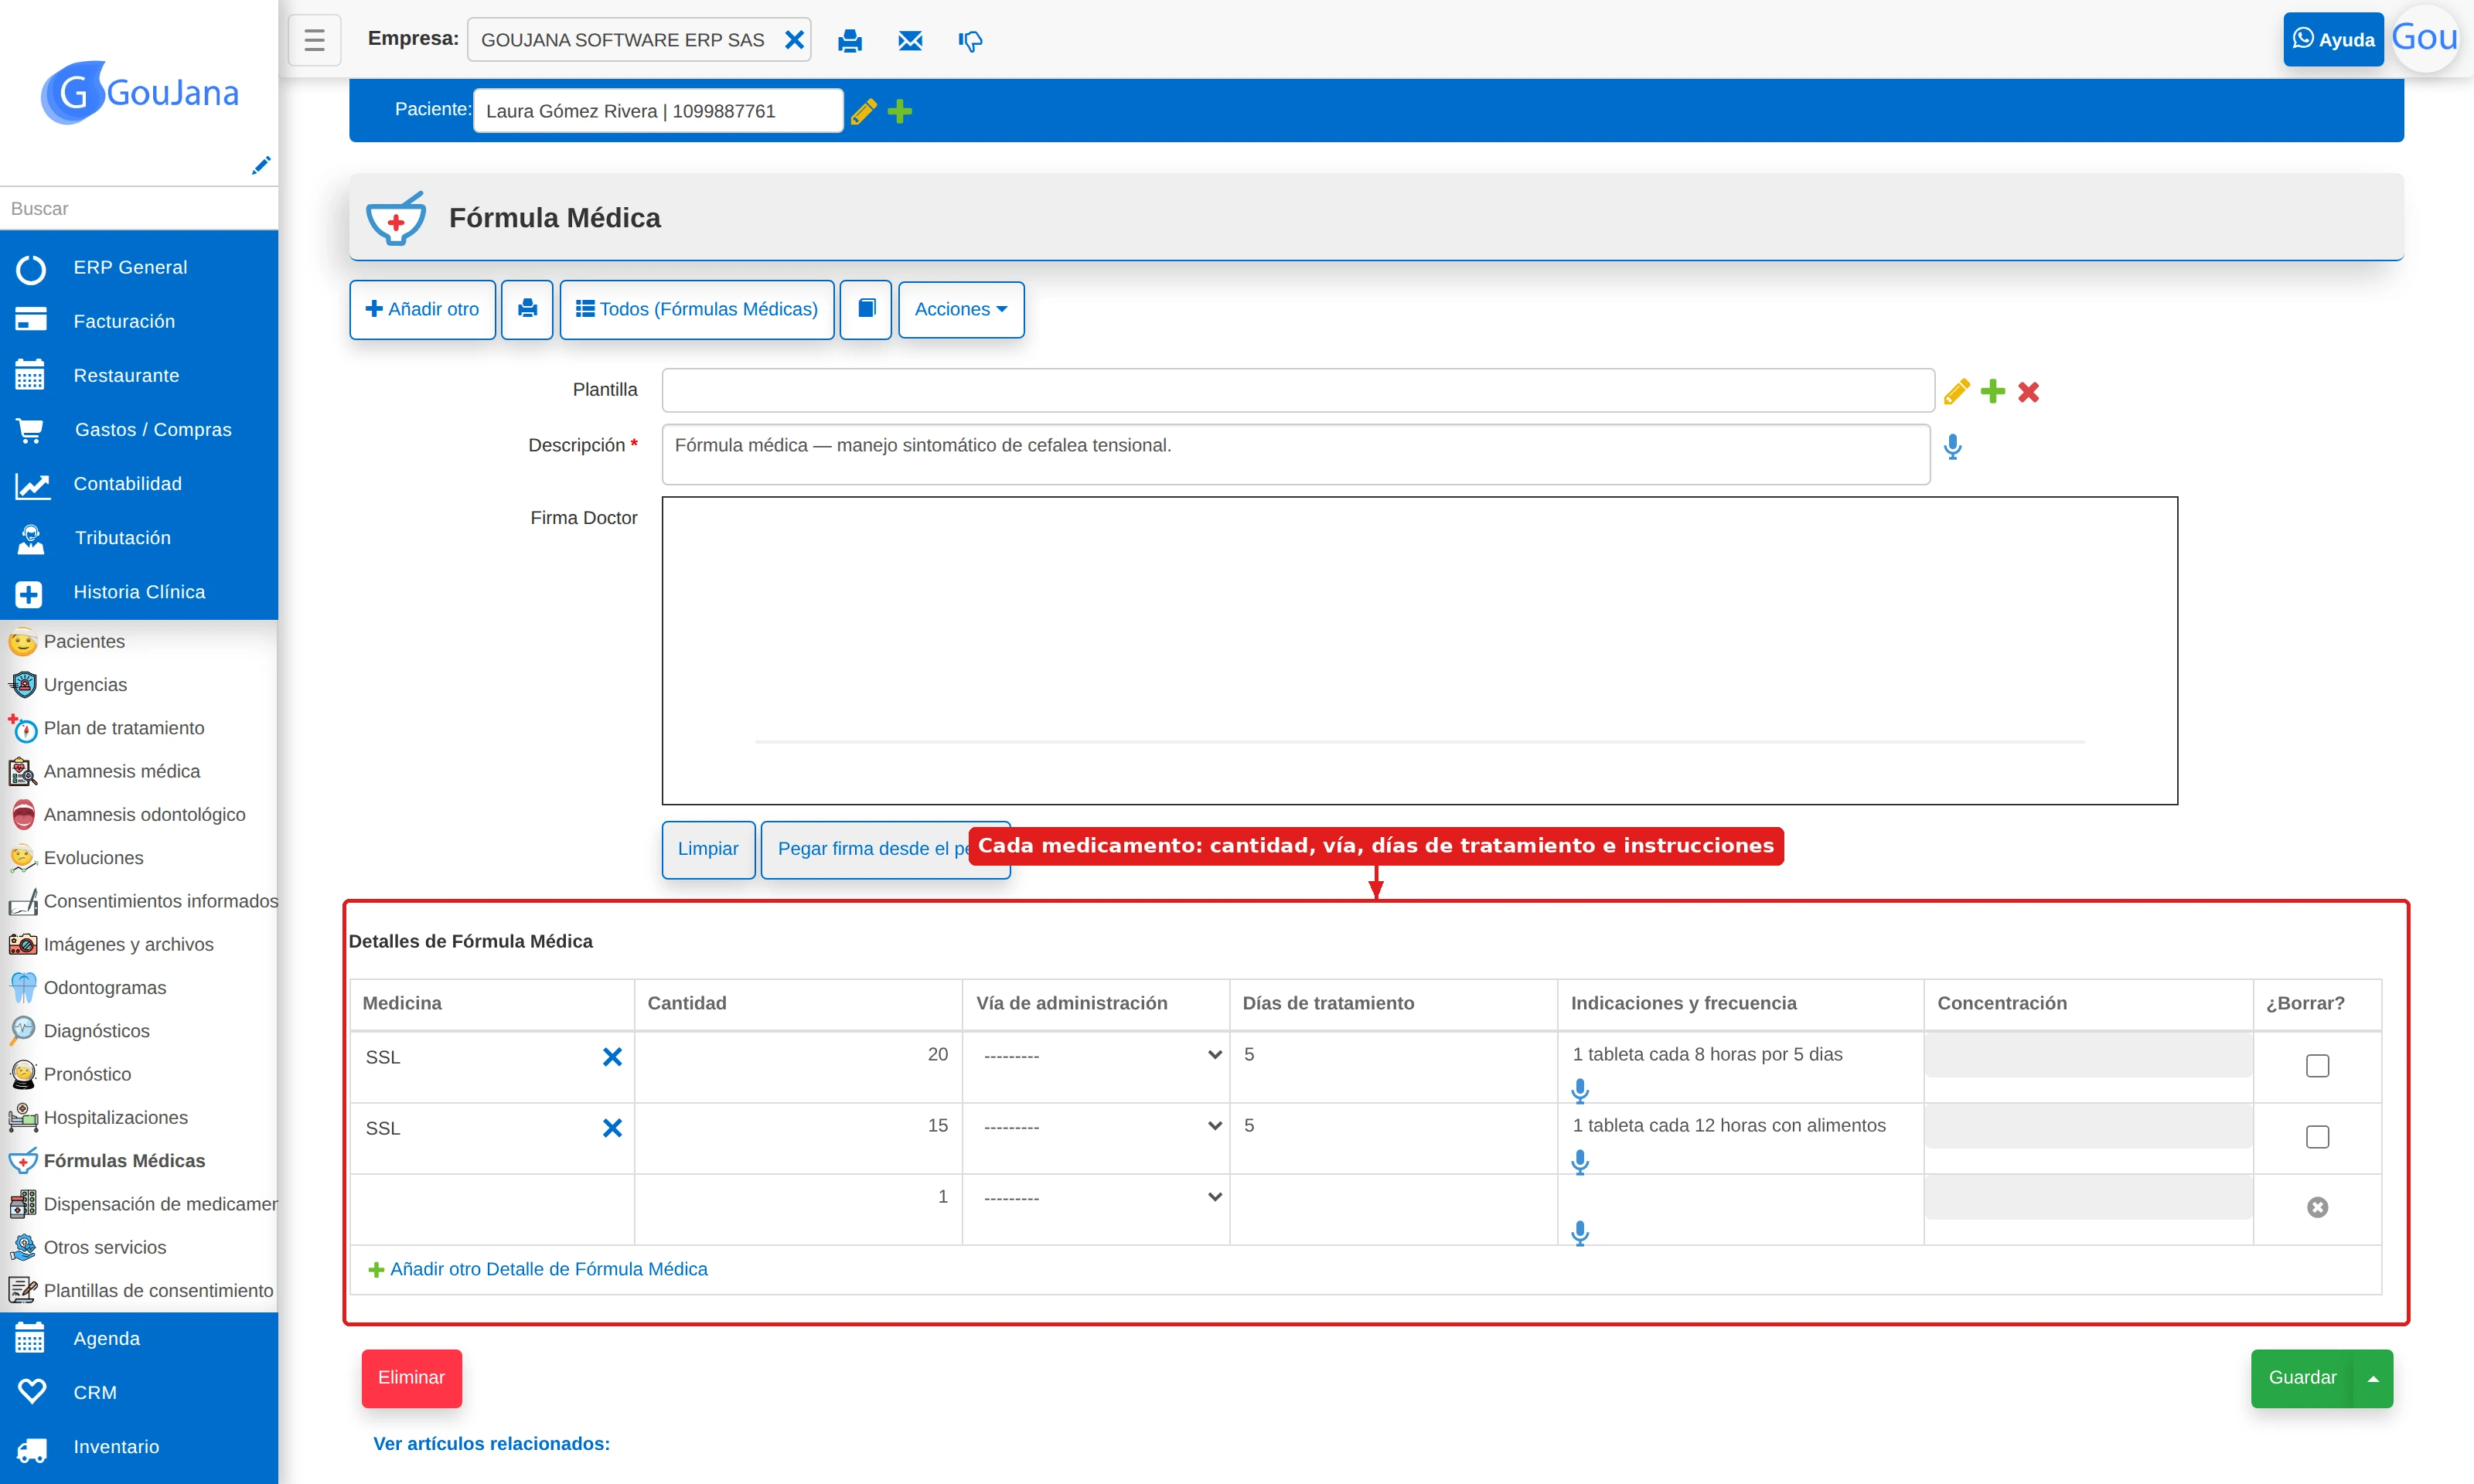This screenshot has height=1484, width=2474.
Task: Click the thumbs-down feedback icon
Action: click(970, 41)
